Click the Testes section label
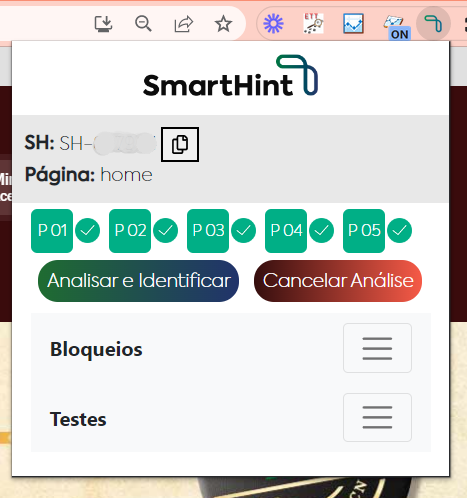Image resolution: width=467 pixels, height=498 pixels. (x=78, y=419)
